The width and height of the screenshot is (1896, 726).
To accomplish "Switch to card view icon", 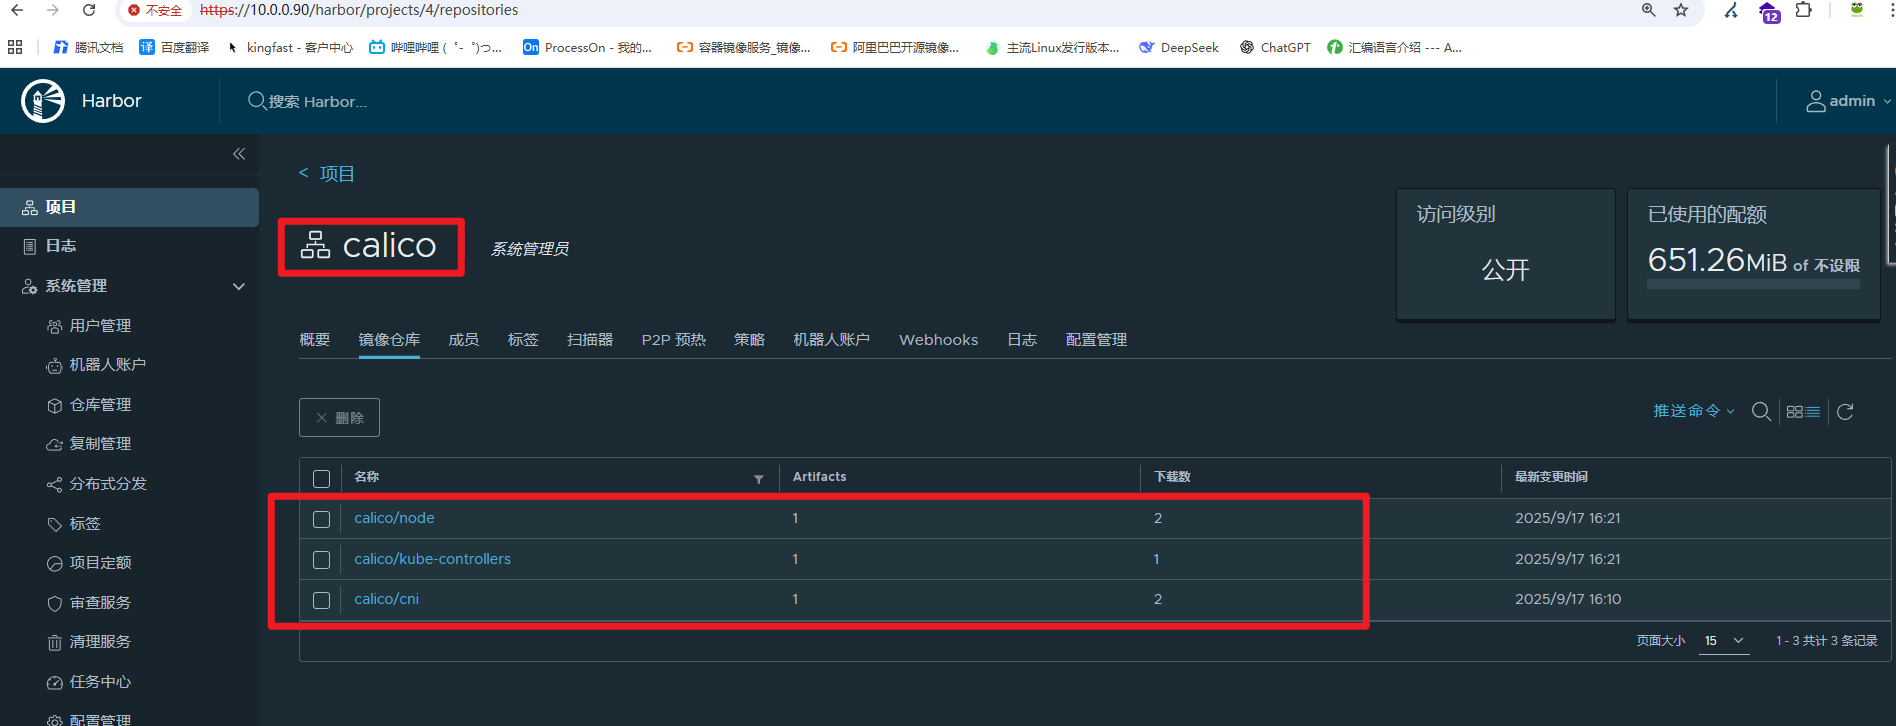I will [x=1795, y=412].
